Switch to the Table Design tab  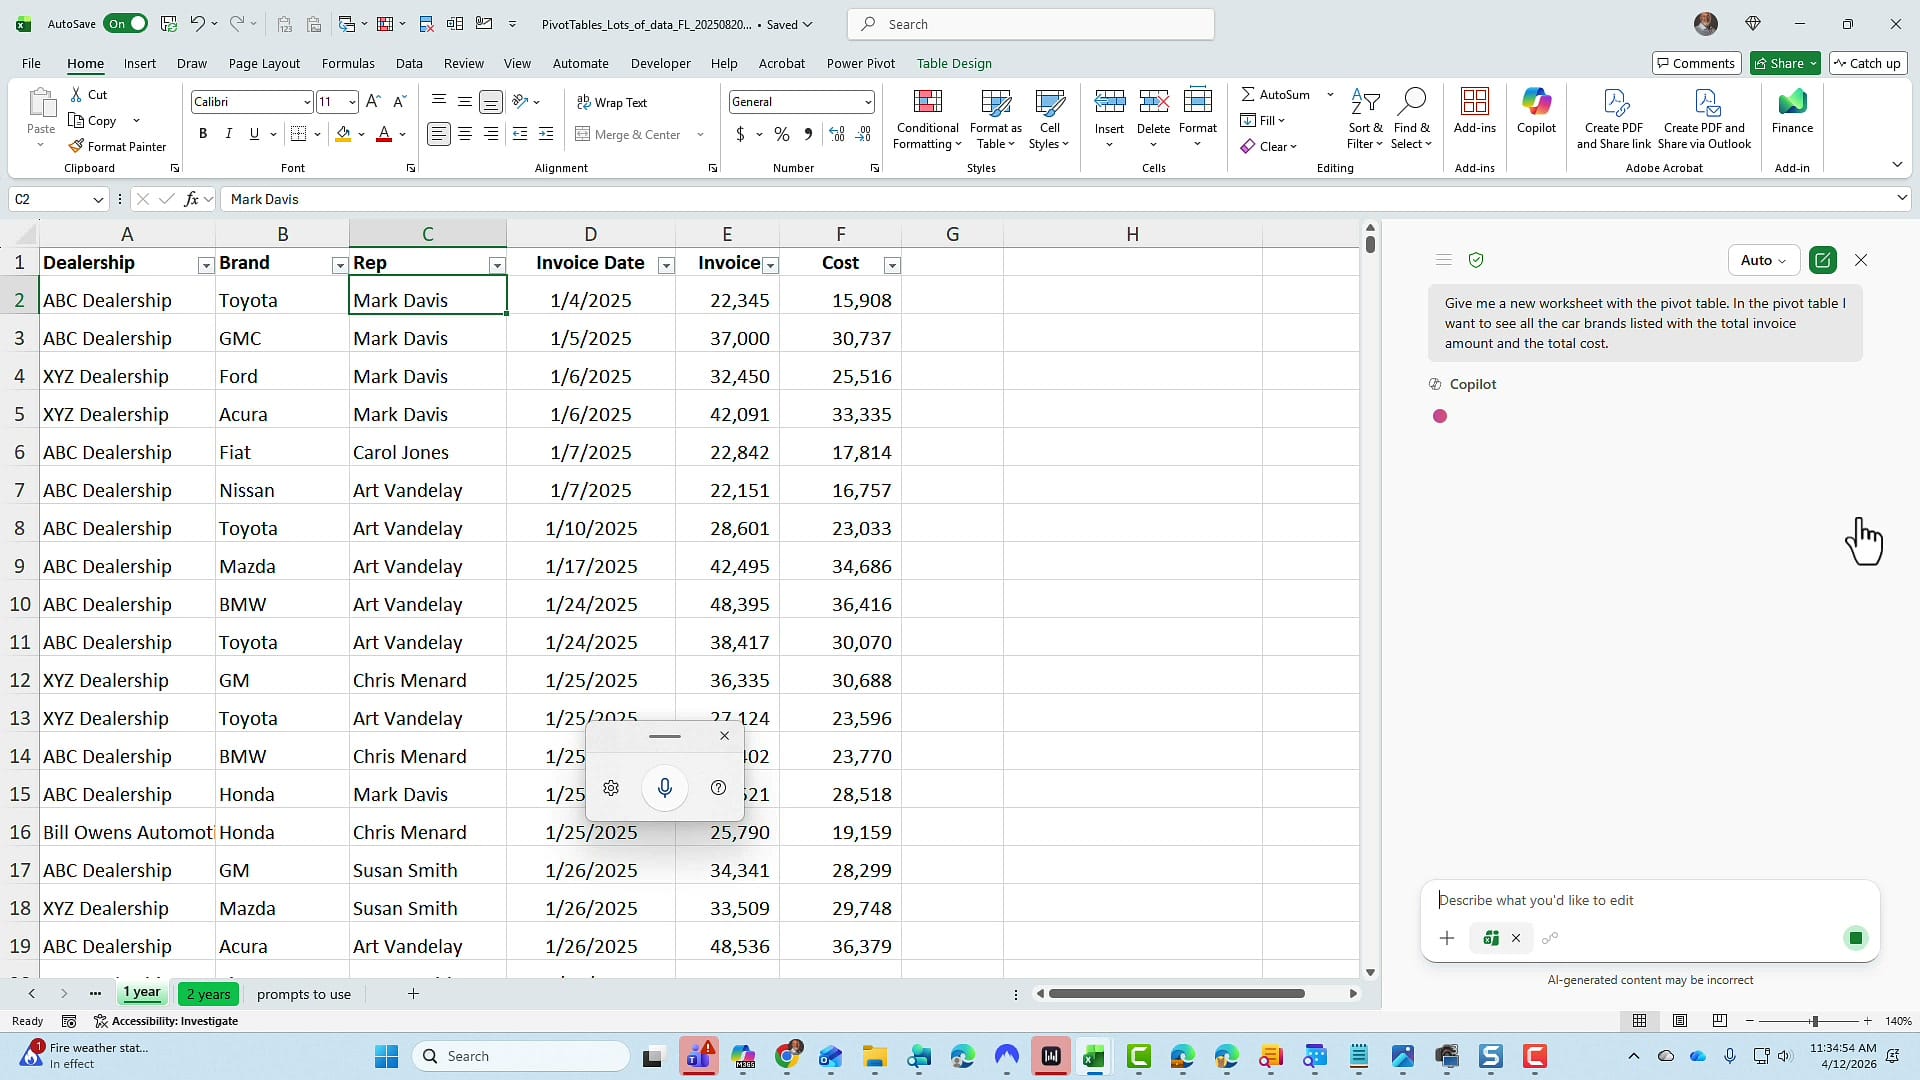pyautogui.click(x=954, y=63)
